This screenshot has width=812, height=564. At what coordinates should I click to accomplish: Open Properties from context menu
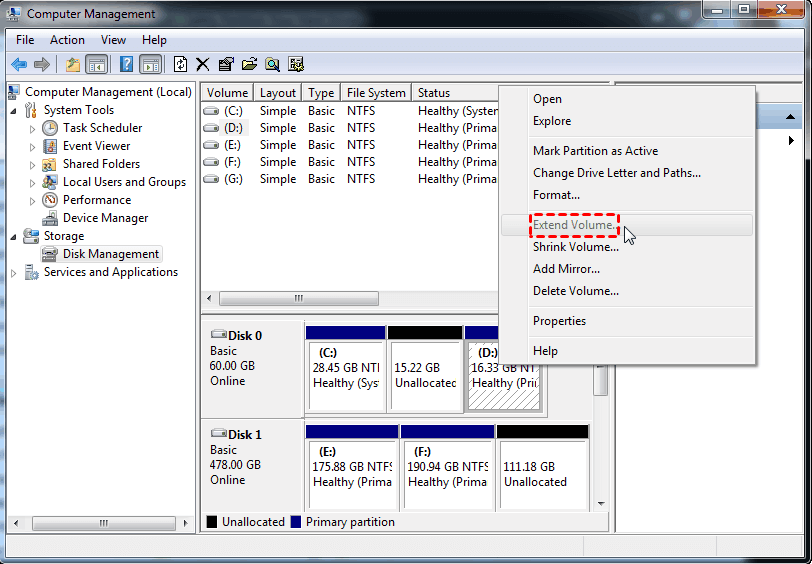coord(627,321)
